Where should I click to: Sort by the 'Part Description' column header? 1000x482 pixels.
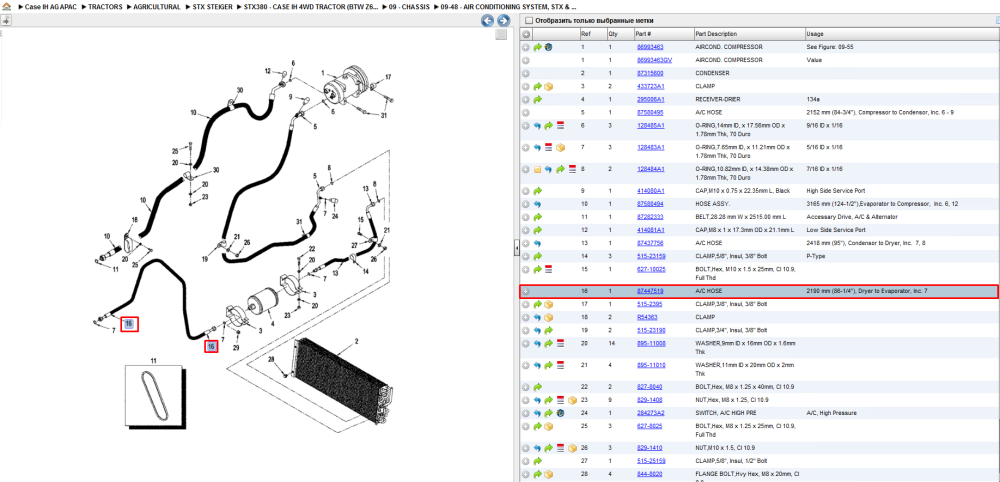point(716,34)
